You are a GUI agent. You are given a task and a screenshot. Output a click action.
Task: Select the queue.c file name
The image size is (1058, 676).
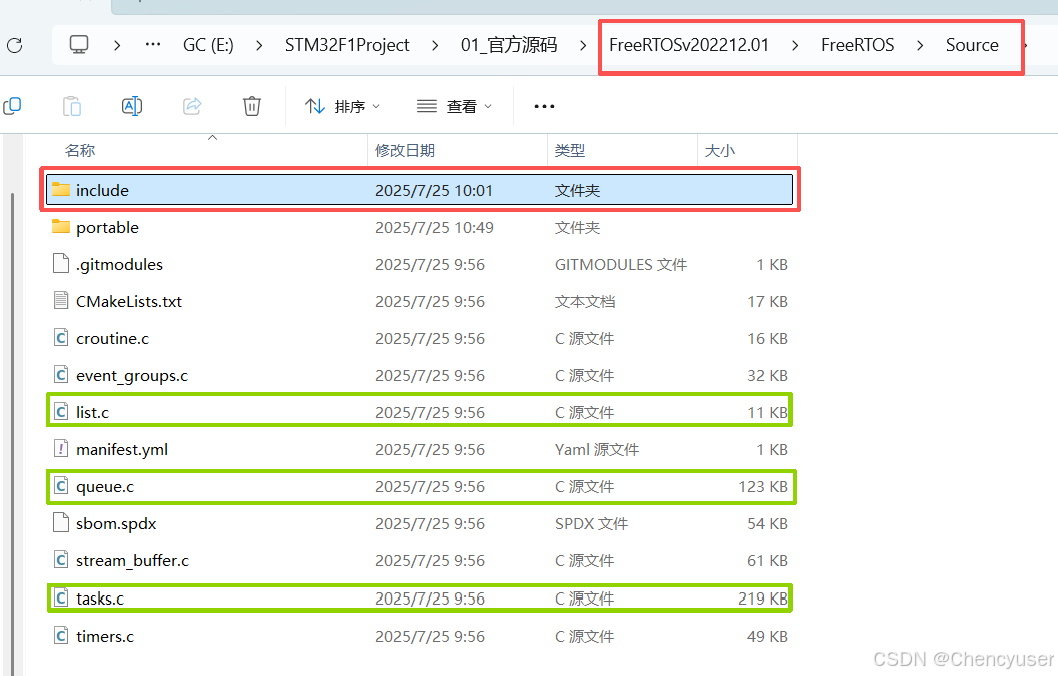point(105,487)
